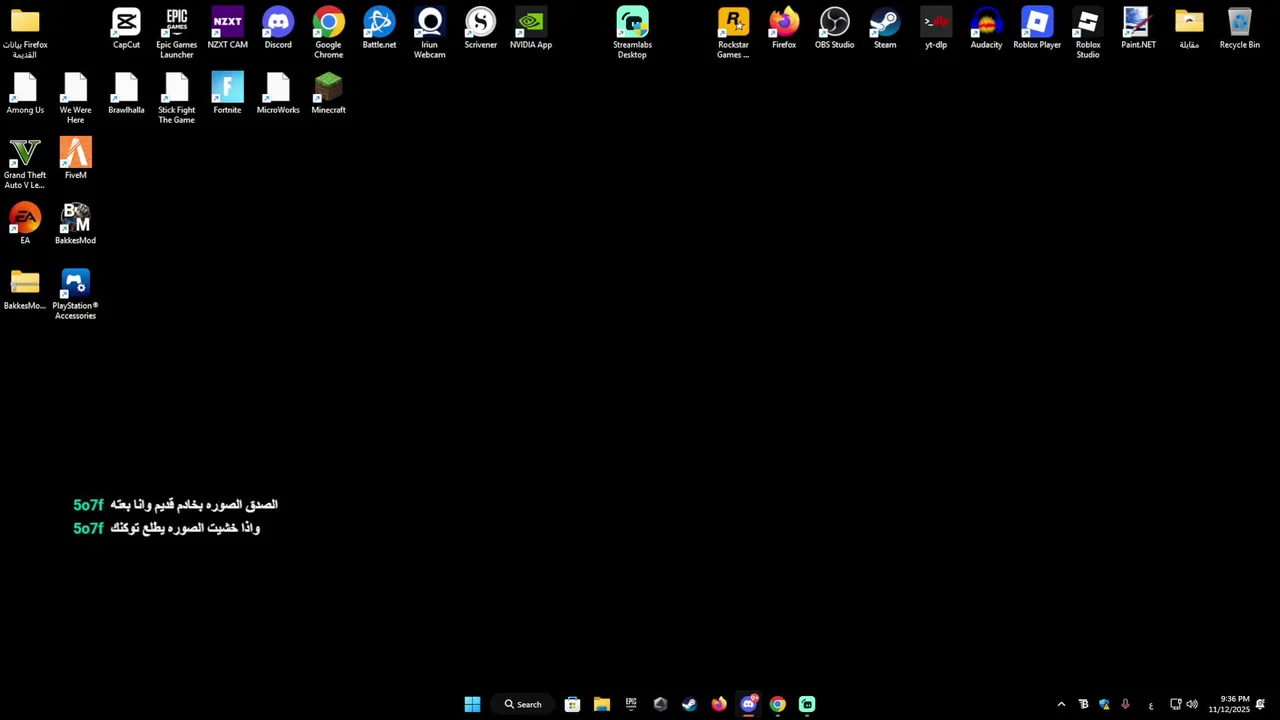
Task: Switch to Streamlabs in taskbar
Action: click(807, 704)
